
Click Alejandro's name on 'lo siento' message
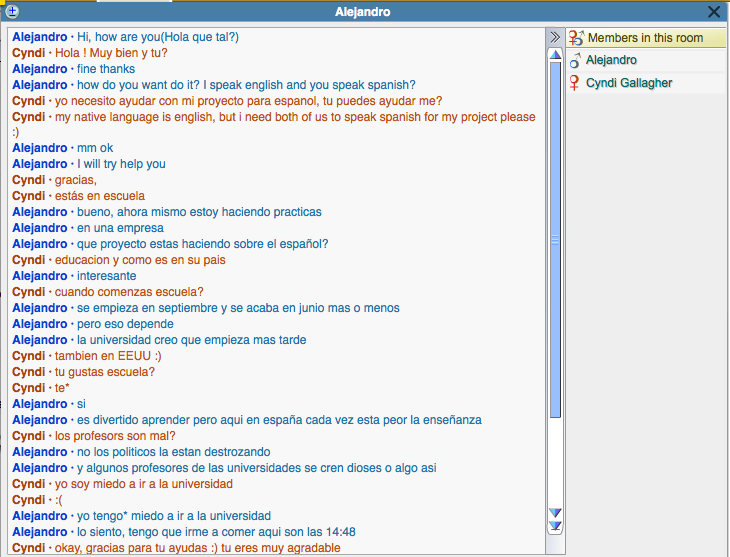click(40, 532)
